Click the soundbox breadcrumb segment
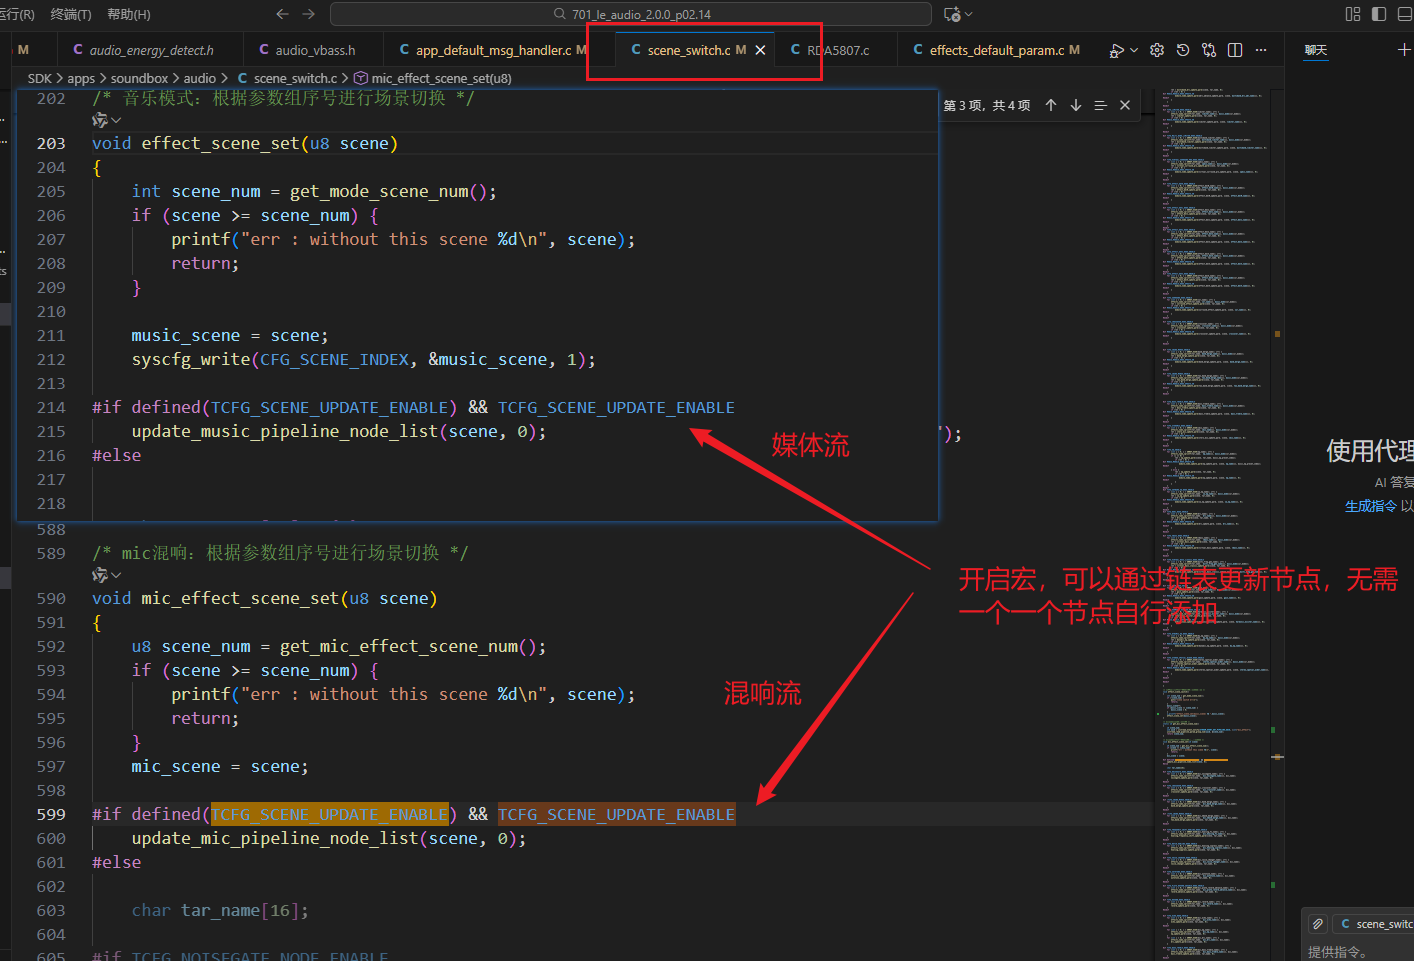This screenshot has height=961, width=1414. [x=139, y=78]
